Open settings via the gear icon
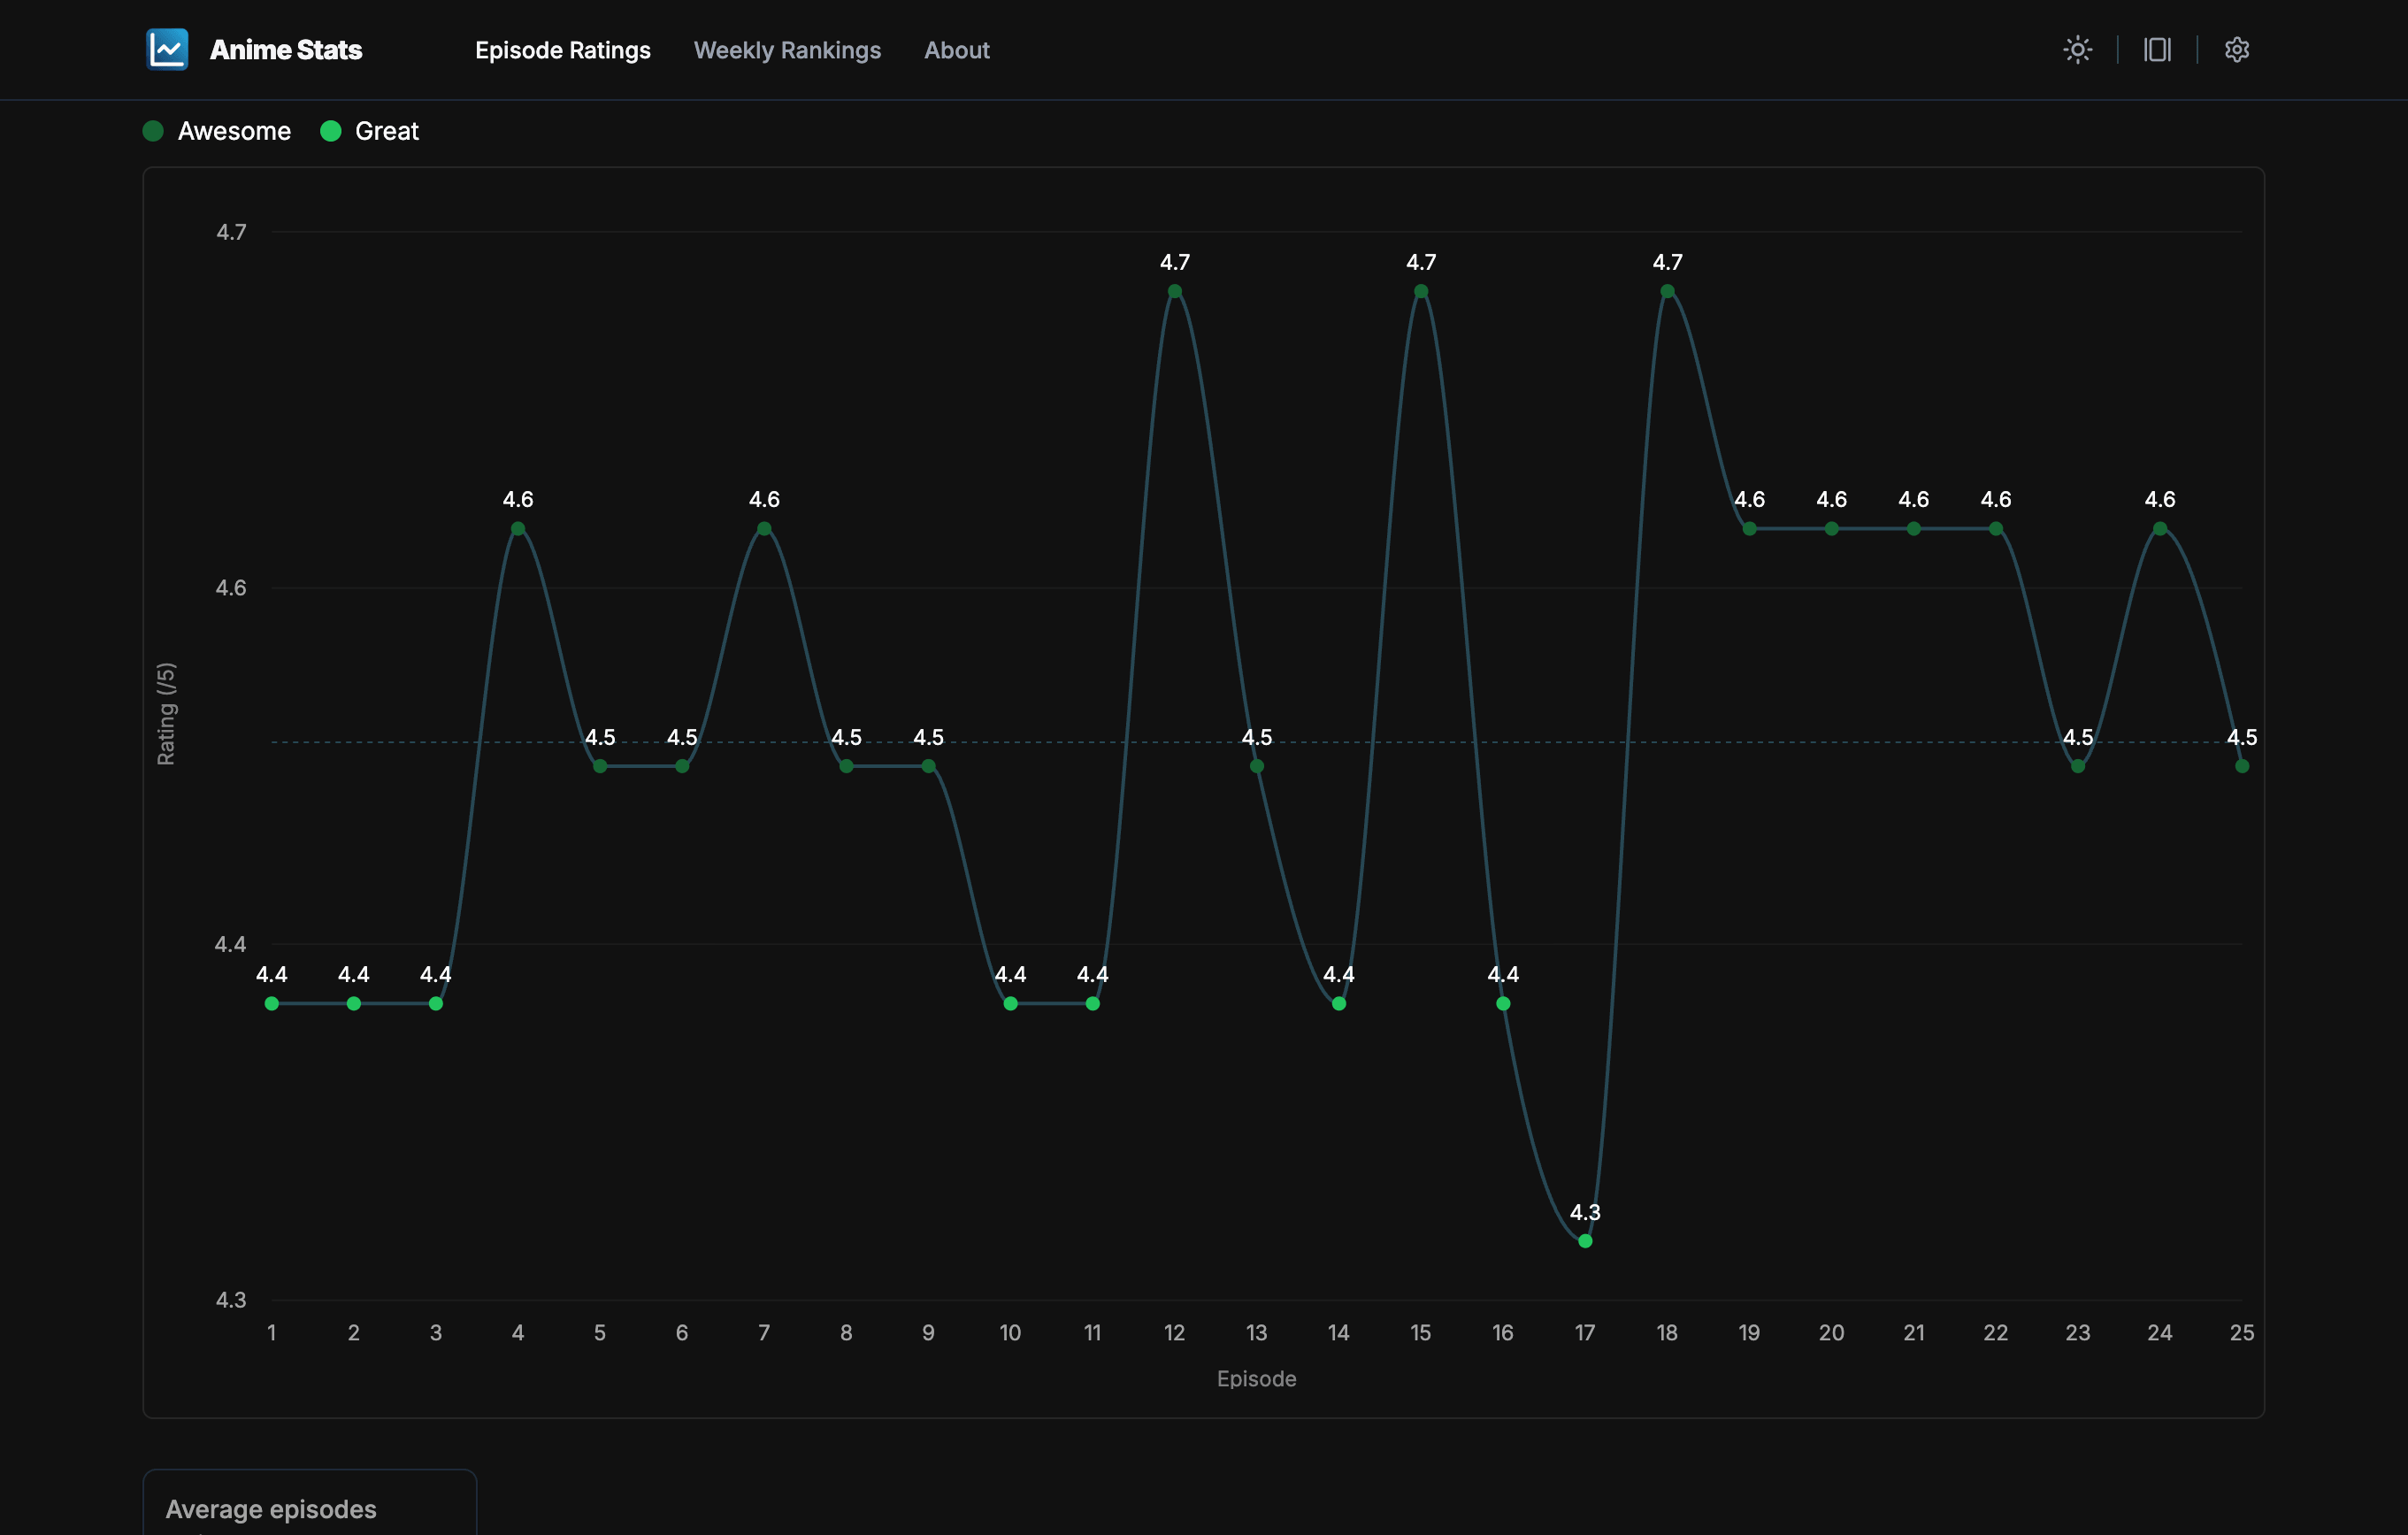 pos(2236,49)
